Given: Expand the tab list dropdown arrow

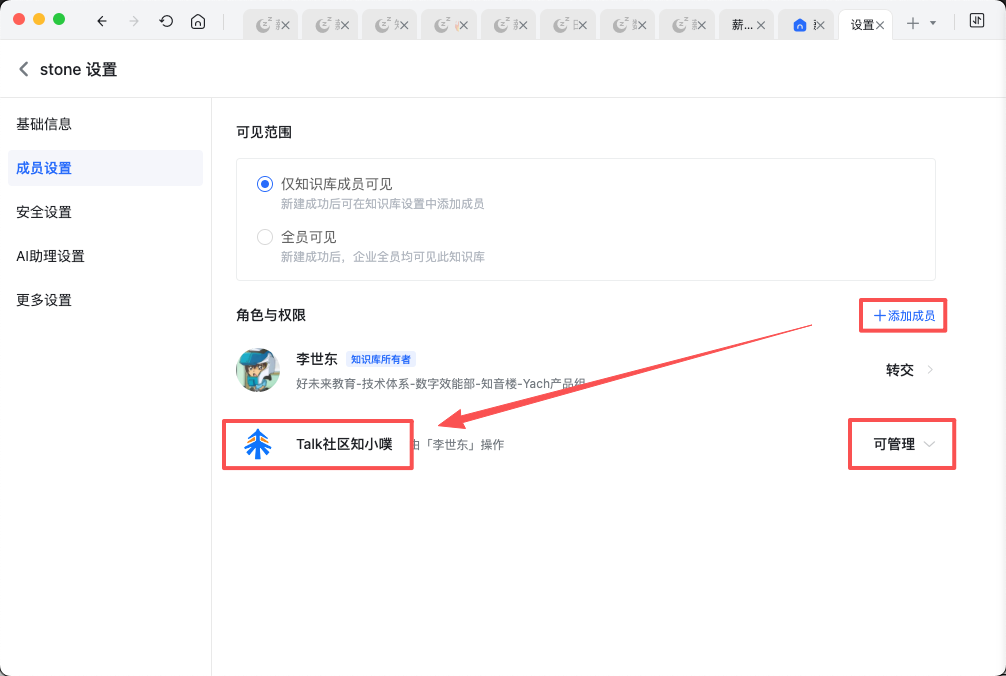Looking at the screenshot, I should pos(933,24).
